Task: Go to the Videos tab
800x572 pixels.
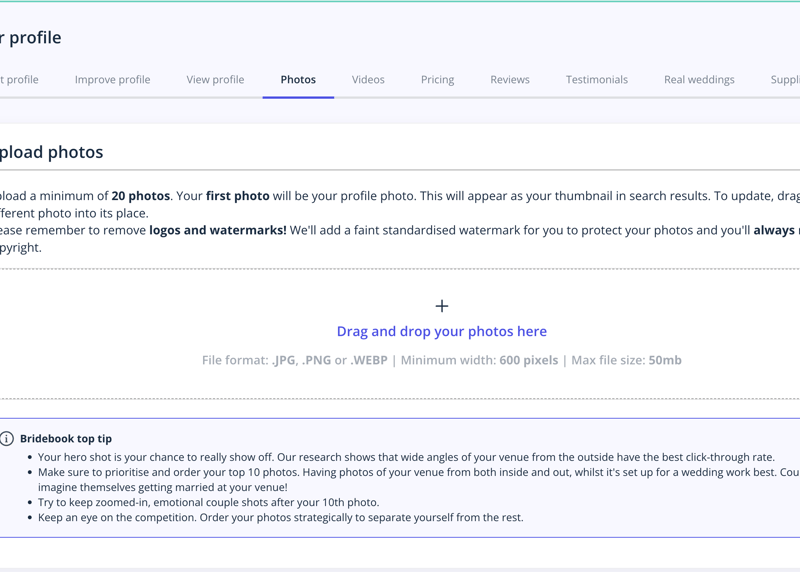Action: click(368, 80)
